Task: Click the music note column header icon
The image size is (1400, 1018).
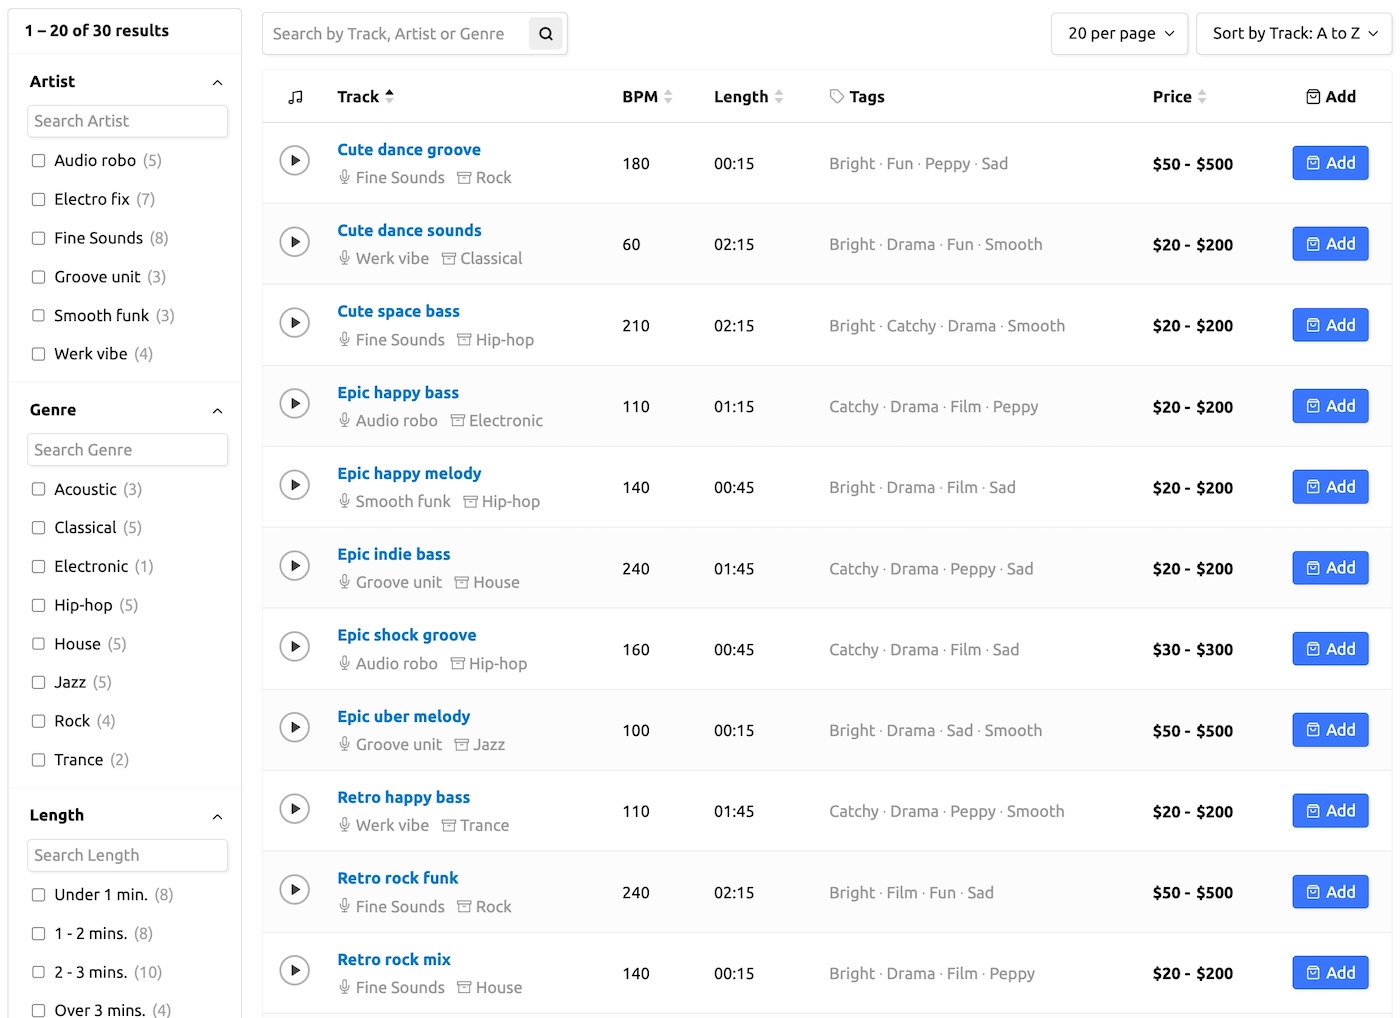Action: click(294, 96)
